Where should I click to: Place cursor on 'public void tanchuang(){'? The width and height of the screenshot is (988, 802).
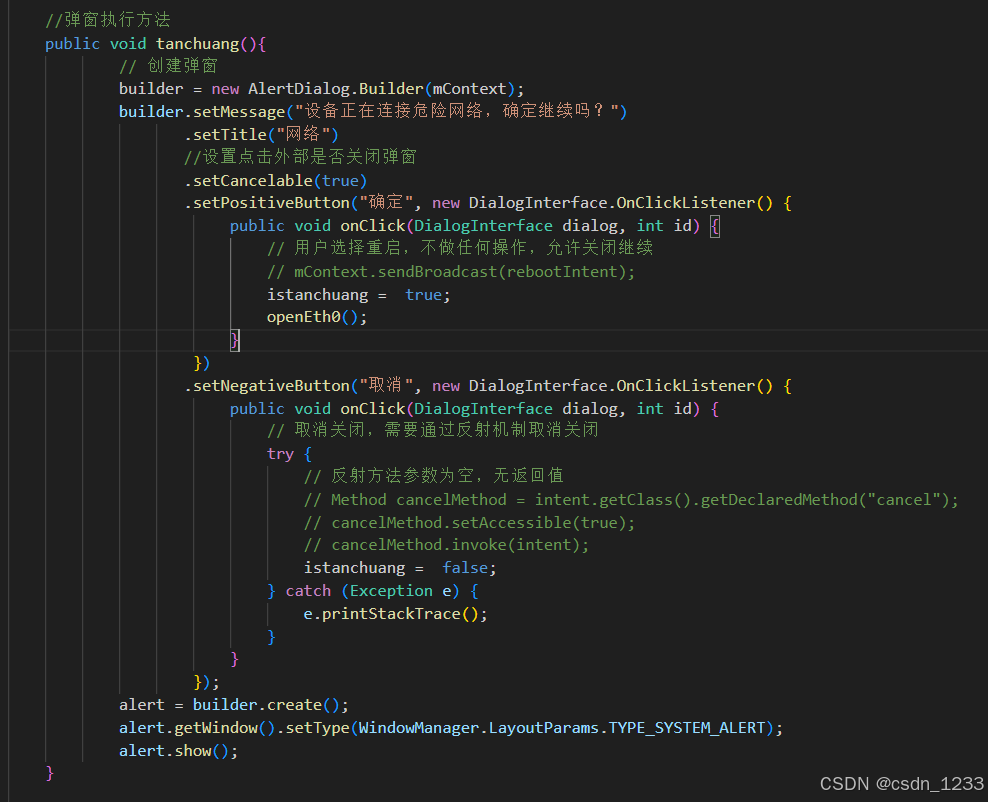pyautogui.click(x=156, y=43)
